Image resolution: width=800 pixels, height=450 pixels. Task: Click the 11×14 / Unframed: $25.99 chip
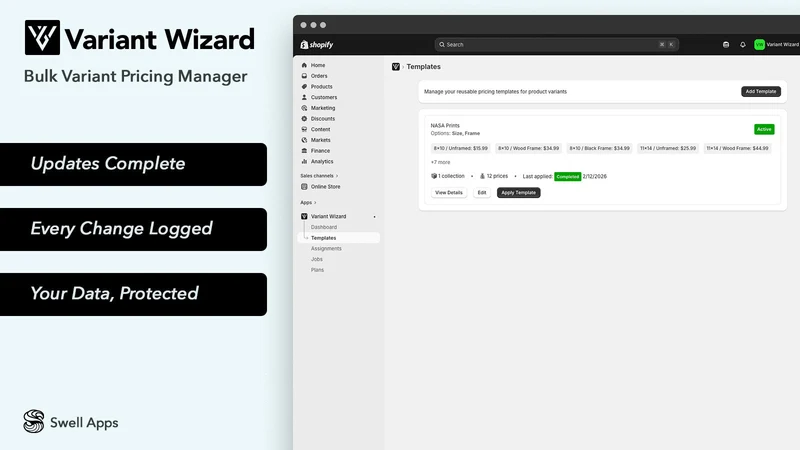click(x=668, y=148)
